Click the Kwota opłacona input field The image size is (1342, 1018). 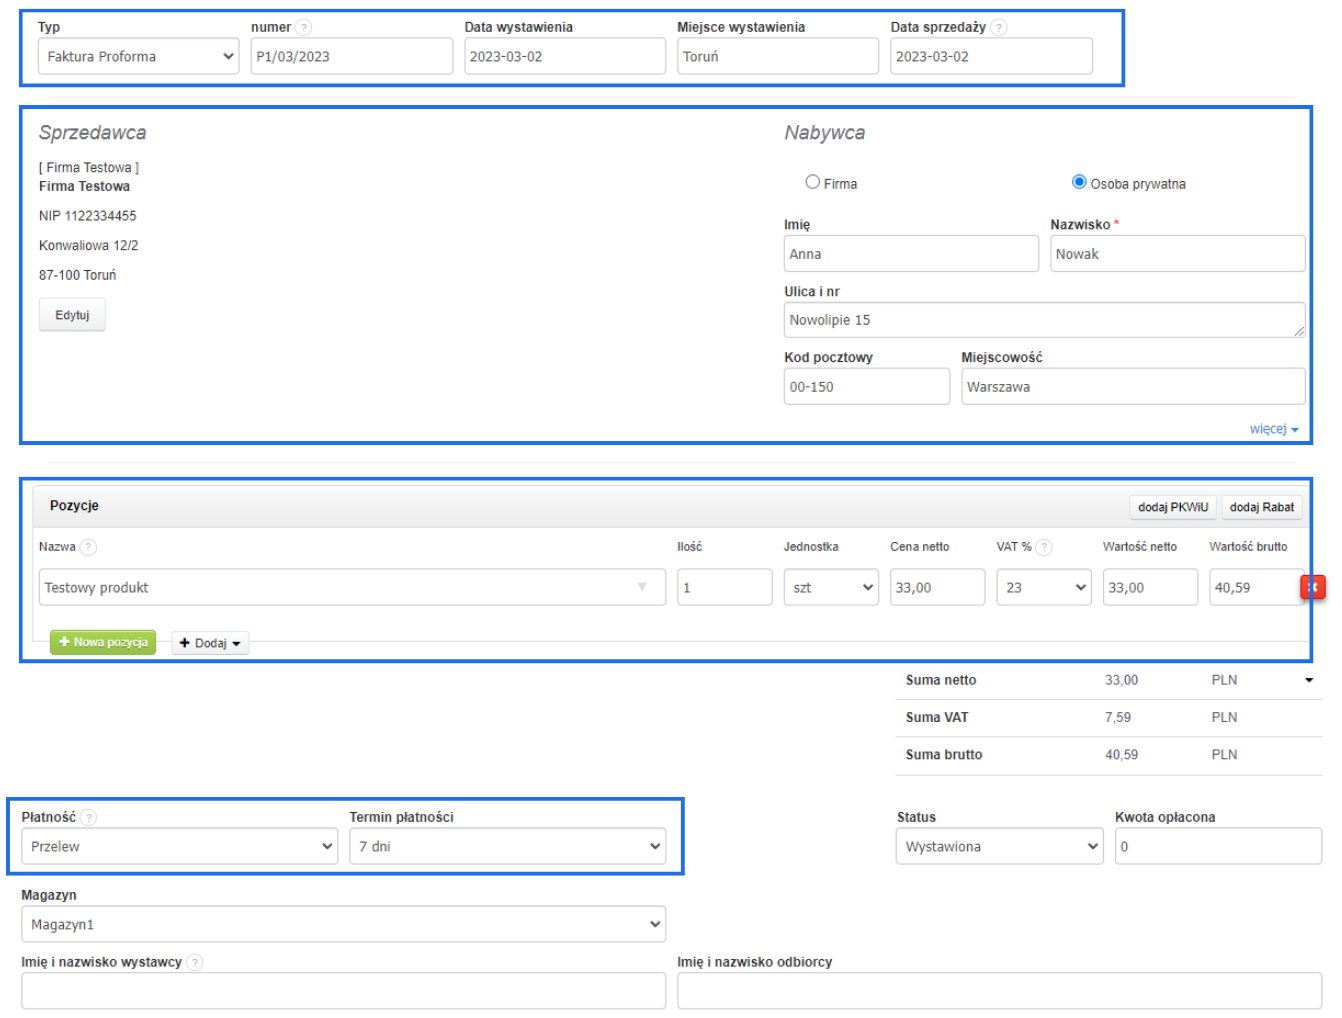tap(1218, 847)
